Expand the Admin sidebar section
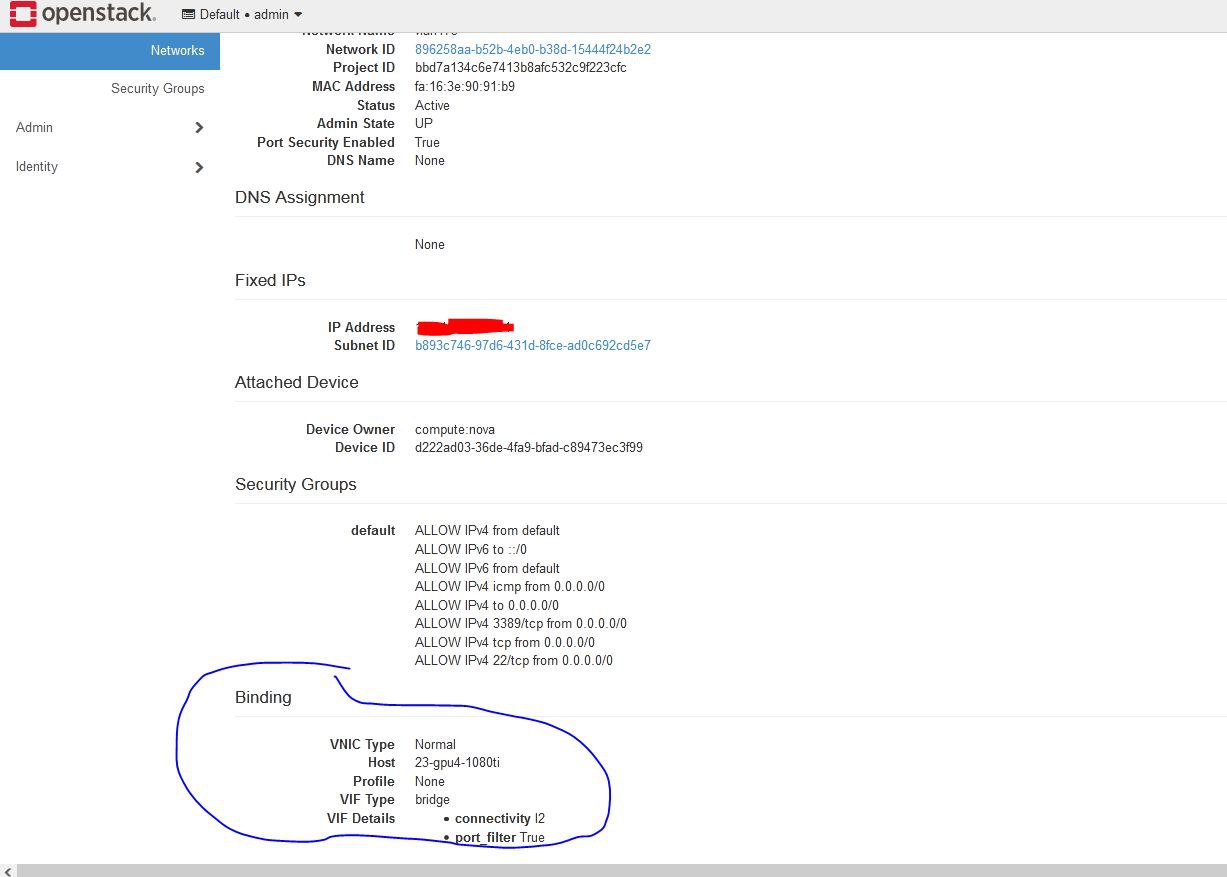This screenshot has width=1227, height=877. coord(110,127)
